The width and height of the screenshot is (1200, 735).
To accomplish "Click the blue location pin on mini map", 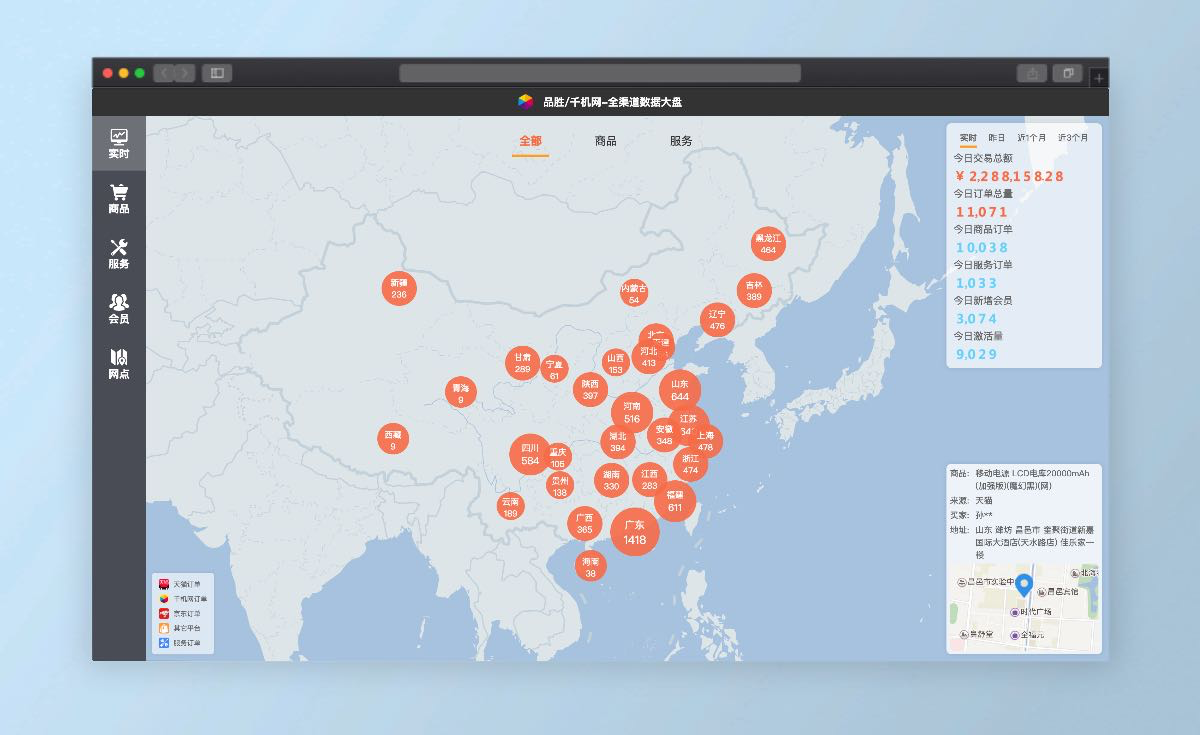I will pos(1024,585).
